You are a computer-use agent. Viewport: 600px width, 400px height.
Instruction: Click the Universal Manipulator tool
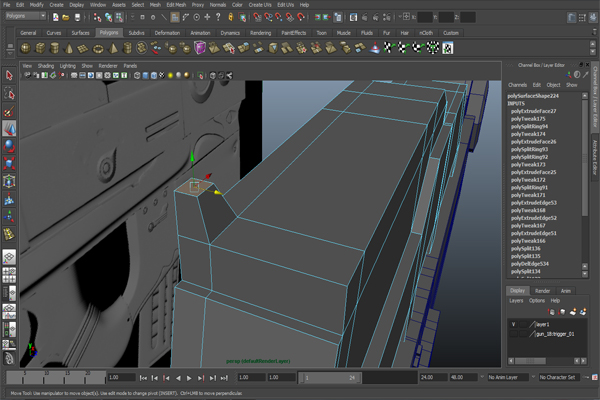[x=9, y=181]
